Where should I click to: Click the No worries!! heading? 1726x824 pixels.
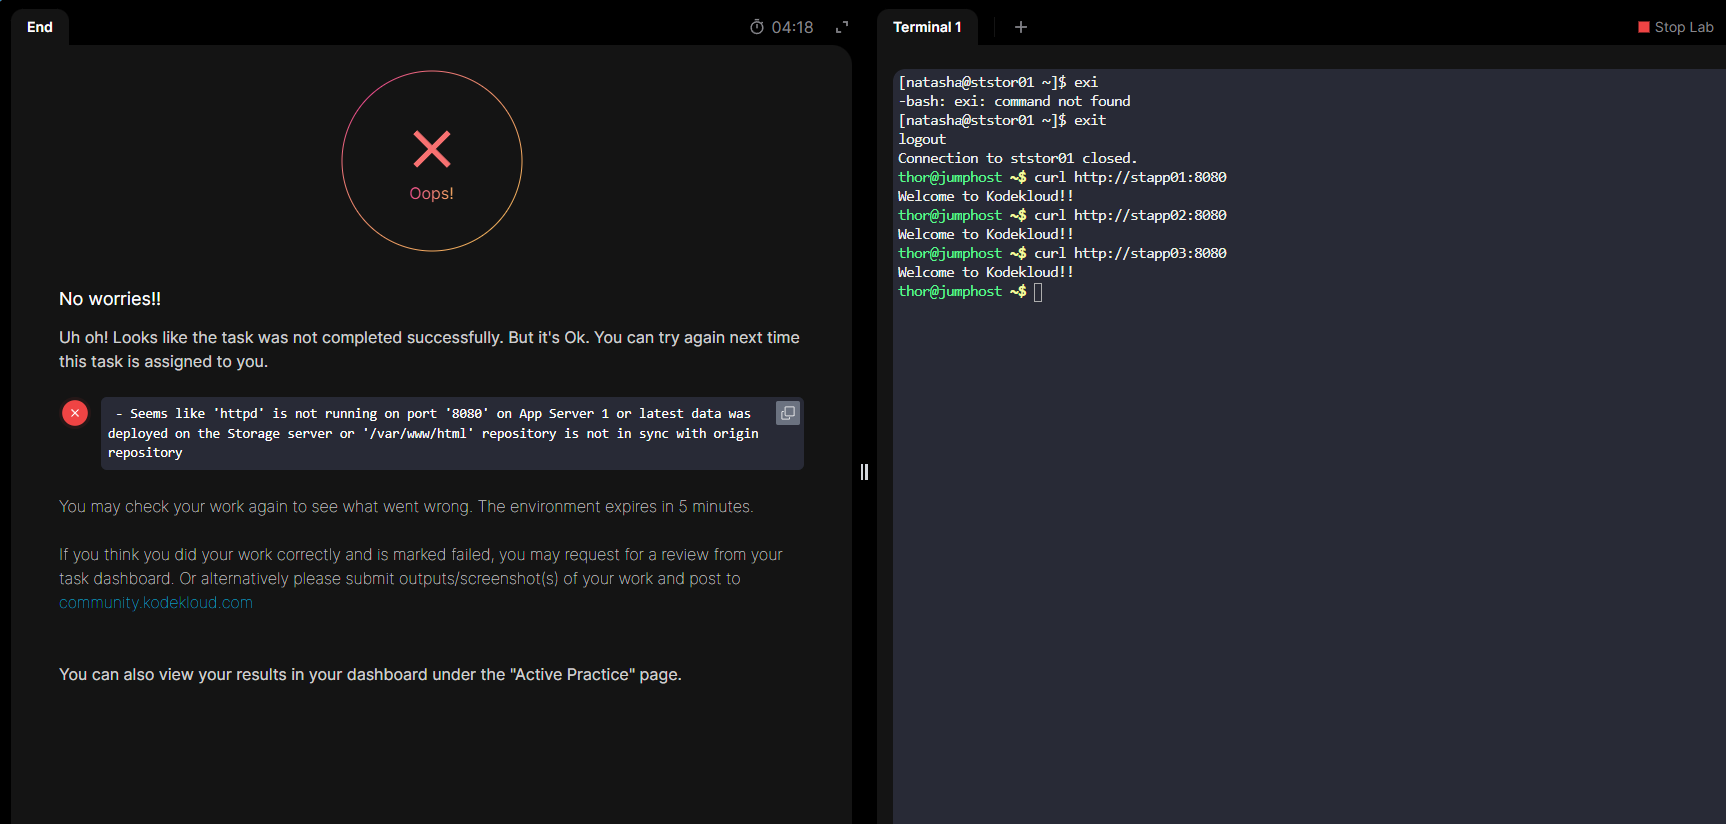[110, 299]
